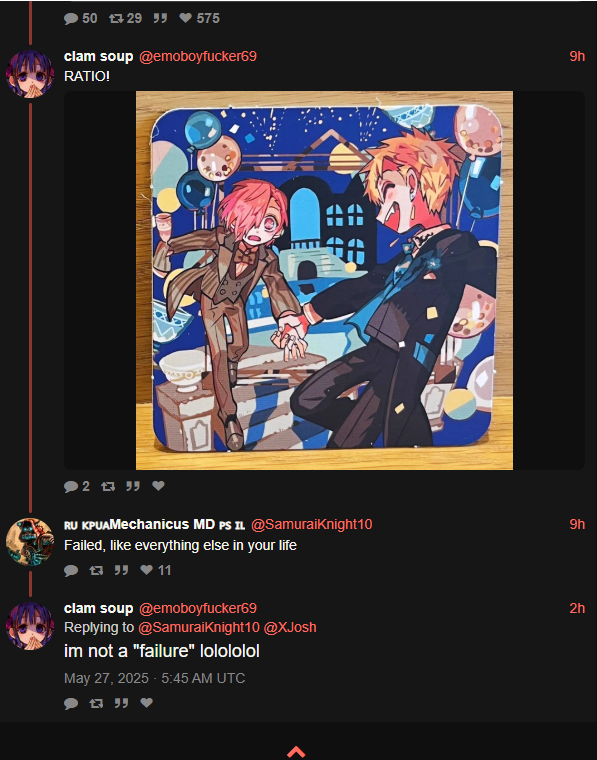This screenshot has height=760, width=597.
Task: Open replies on the RATIO! tweet
Action: point(71,486)
